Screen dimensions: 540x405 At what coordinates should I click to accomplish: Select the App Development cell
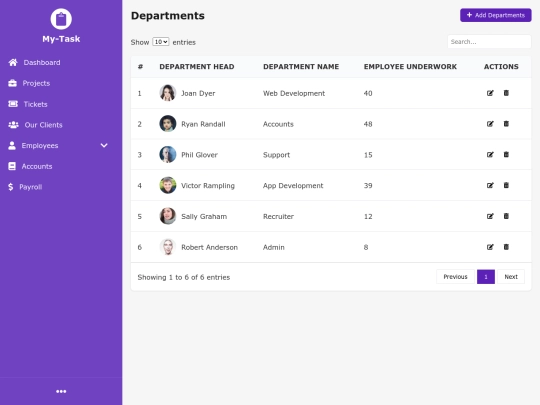tap(293, 186)
